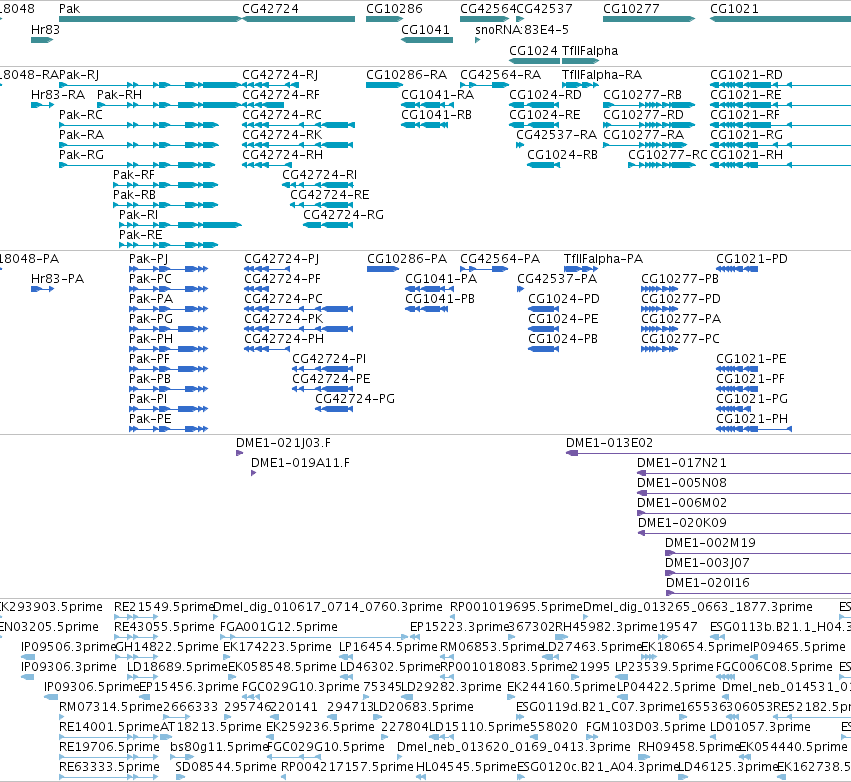This screenshot has height=782, width=851.
Task: Click the CG1041 gene label
Action: tap(426, 30)
